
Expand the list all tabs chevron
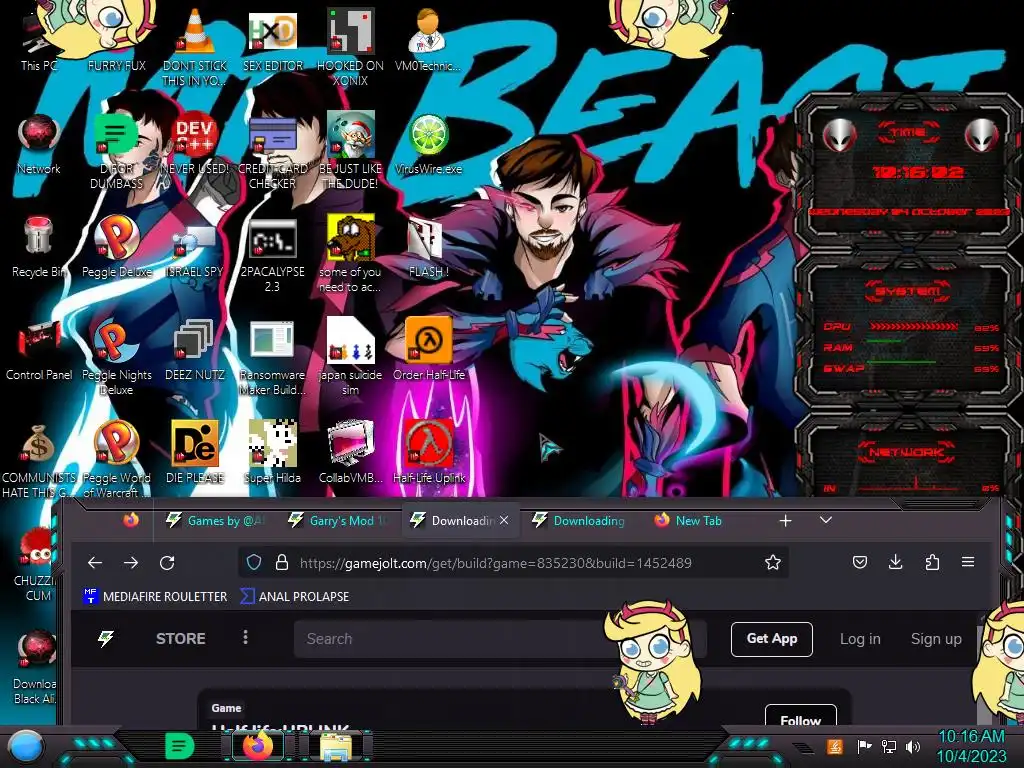[825, 520]
